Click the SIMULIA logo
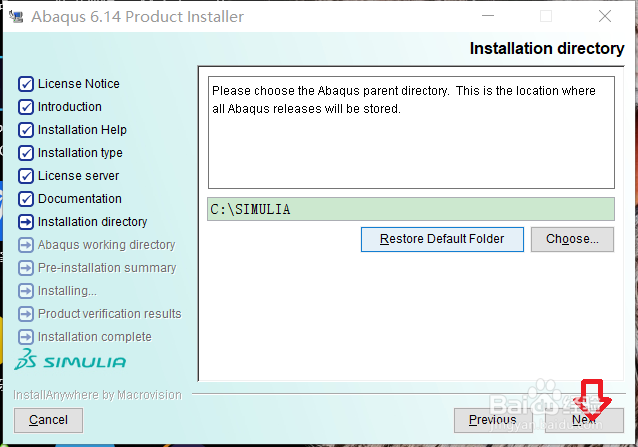Viewport: 638px width, 447px height. click(70, 360)
